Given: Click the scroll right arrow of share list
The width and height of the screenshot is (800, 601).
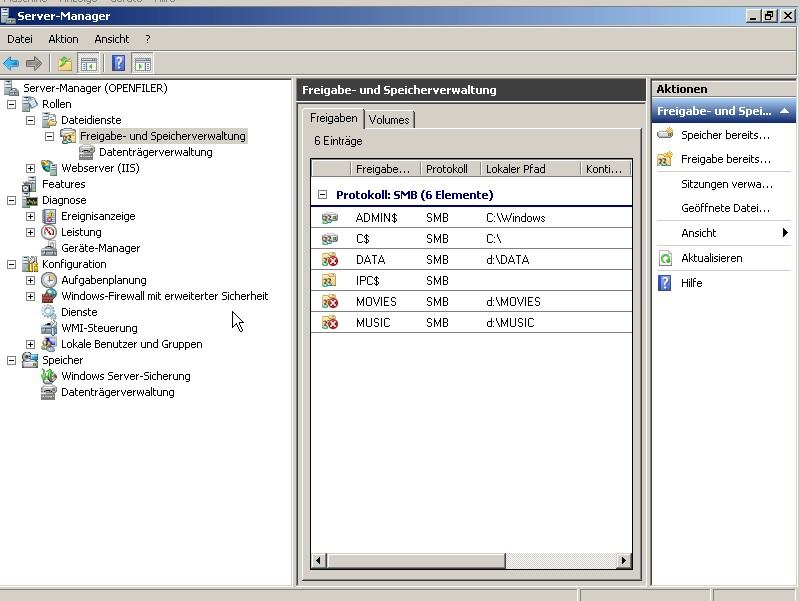Looking at the screenshot, I should [623, 561].
